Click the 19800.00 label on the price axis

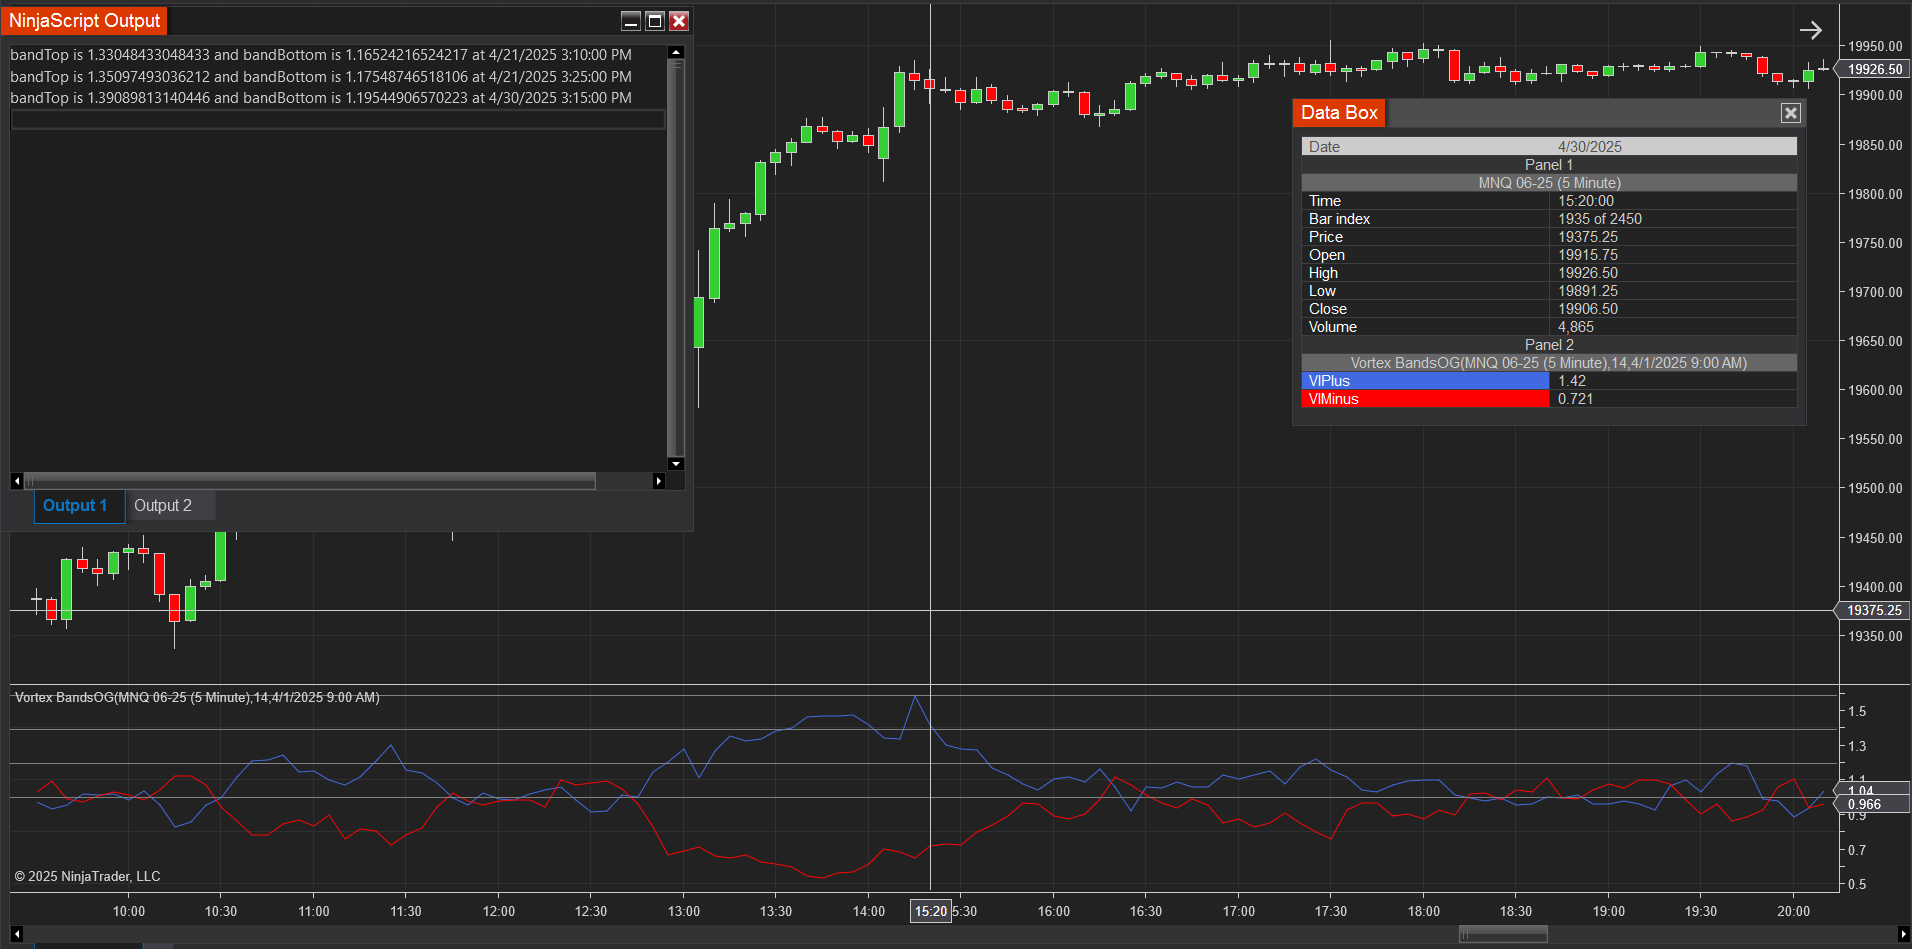click(x=1875, y=194)
